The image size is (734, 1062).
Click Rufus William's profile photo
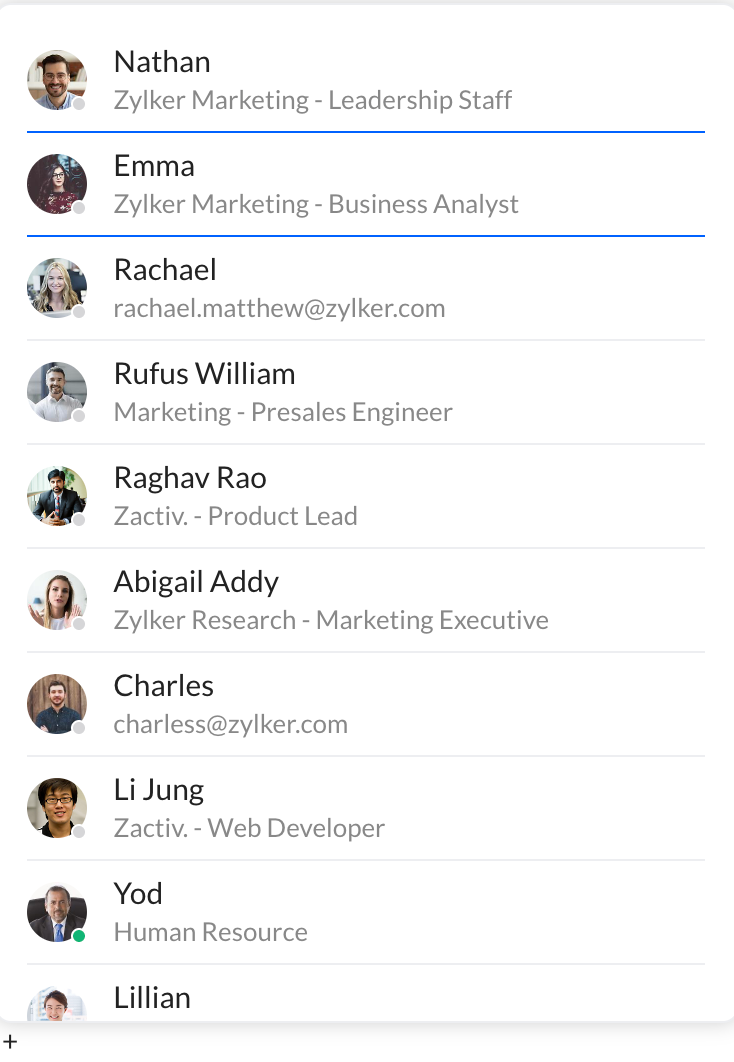[57, 392]
